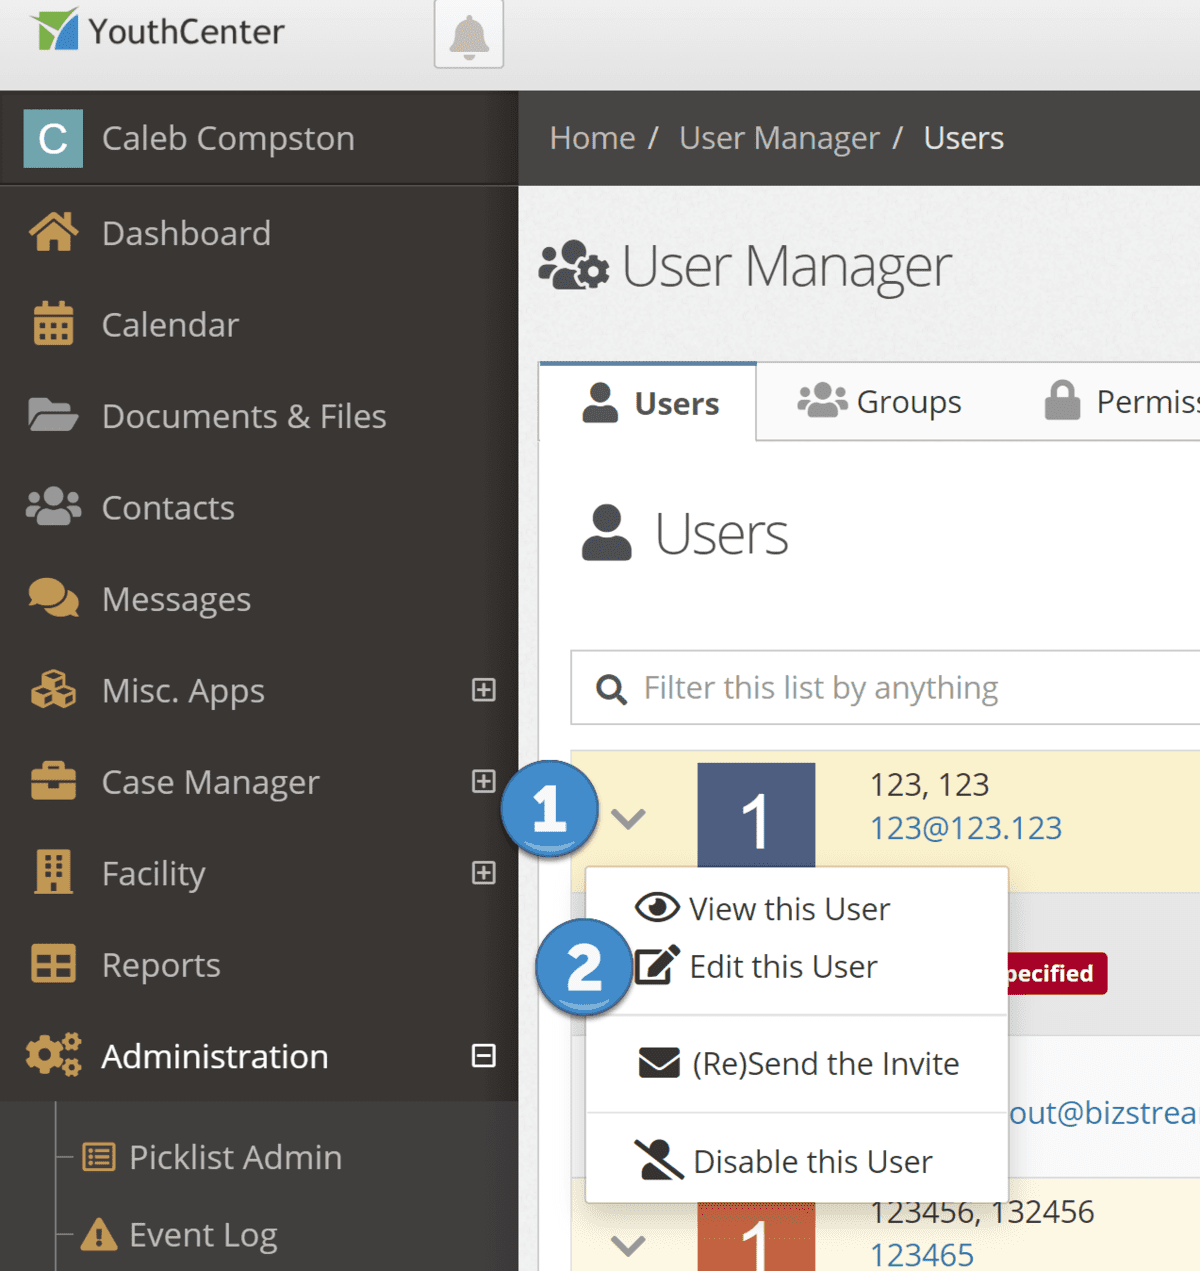This screenshot has width=1200, height=1271.
Task: Open Messages via the chat bubble icon
Action: click(51, 598)
